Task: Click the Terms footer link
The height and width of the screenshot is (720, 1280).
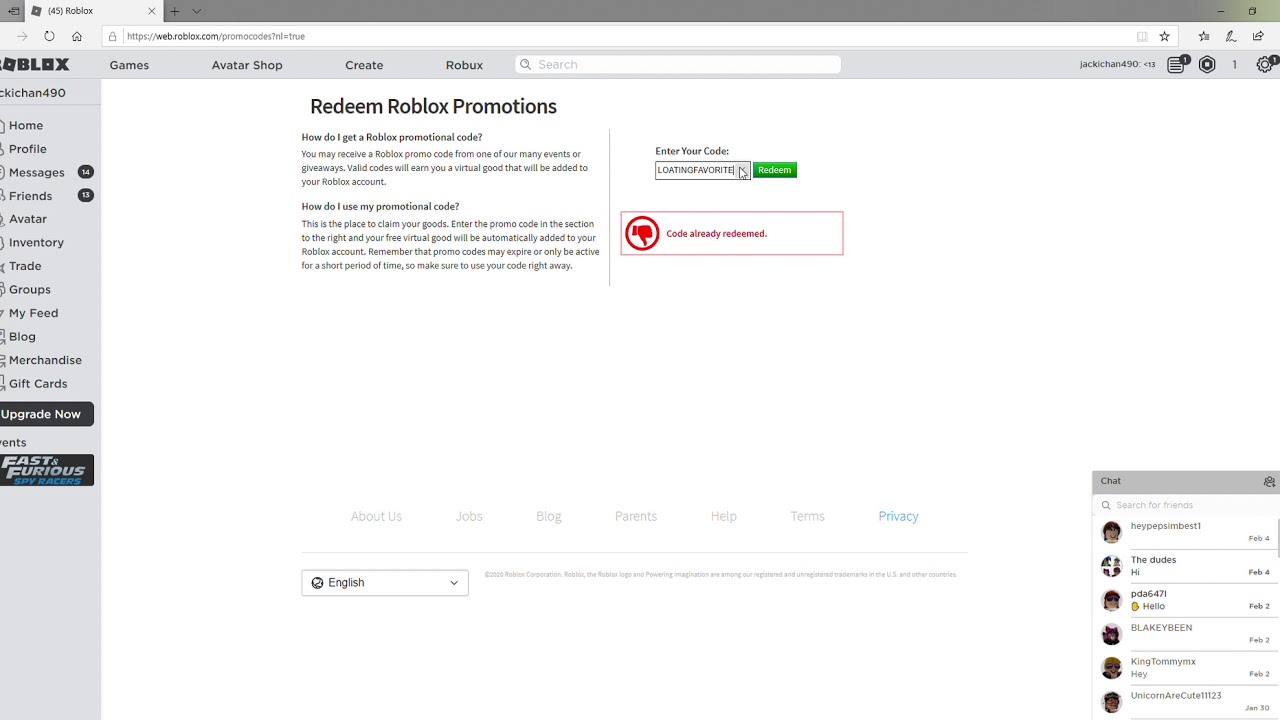Action: coord(807,516)
